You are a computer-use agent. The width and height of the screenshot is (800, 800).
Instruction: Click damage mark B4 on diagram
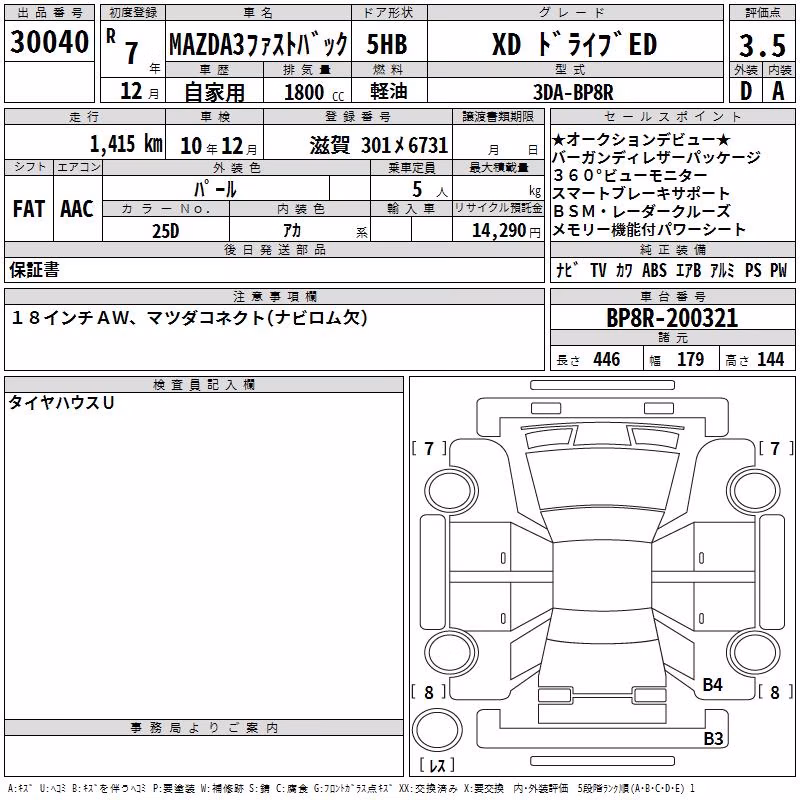click(712, 685)
